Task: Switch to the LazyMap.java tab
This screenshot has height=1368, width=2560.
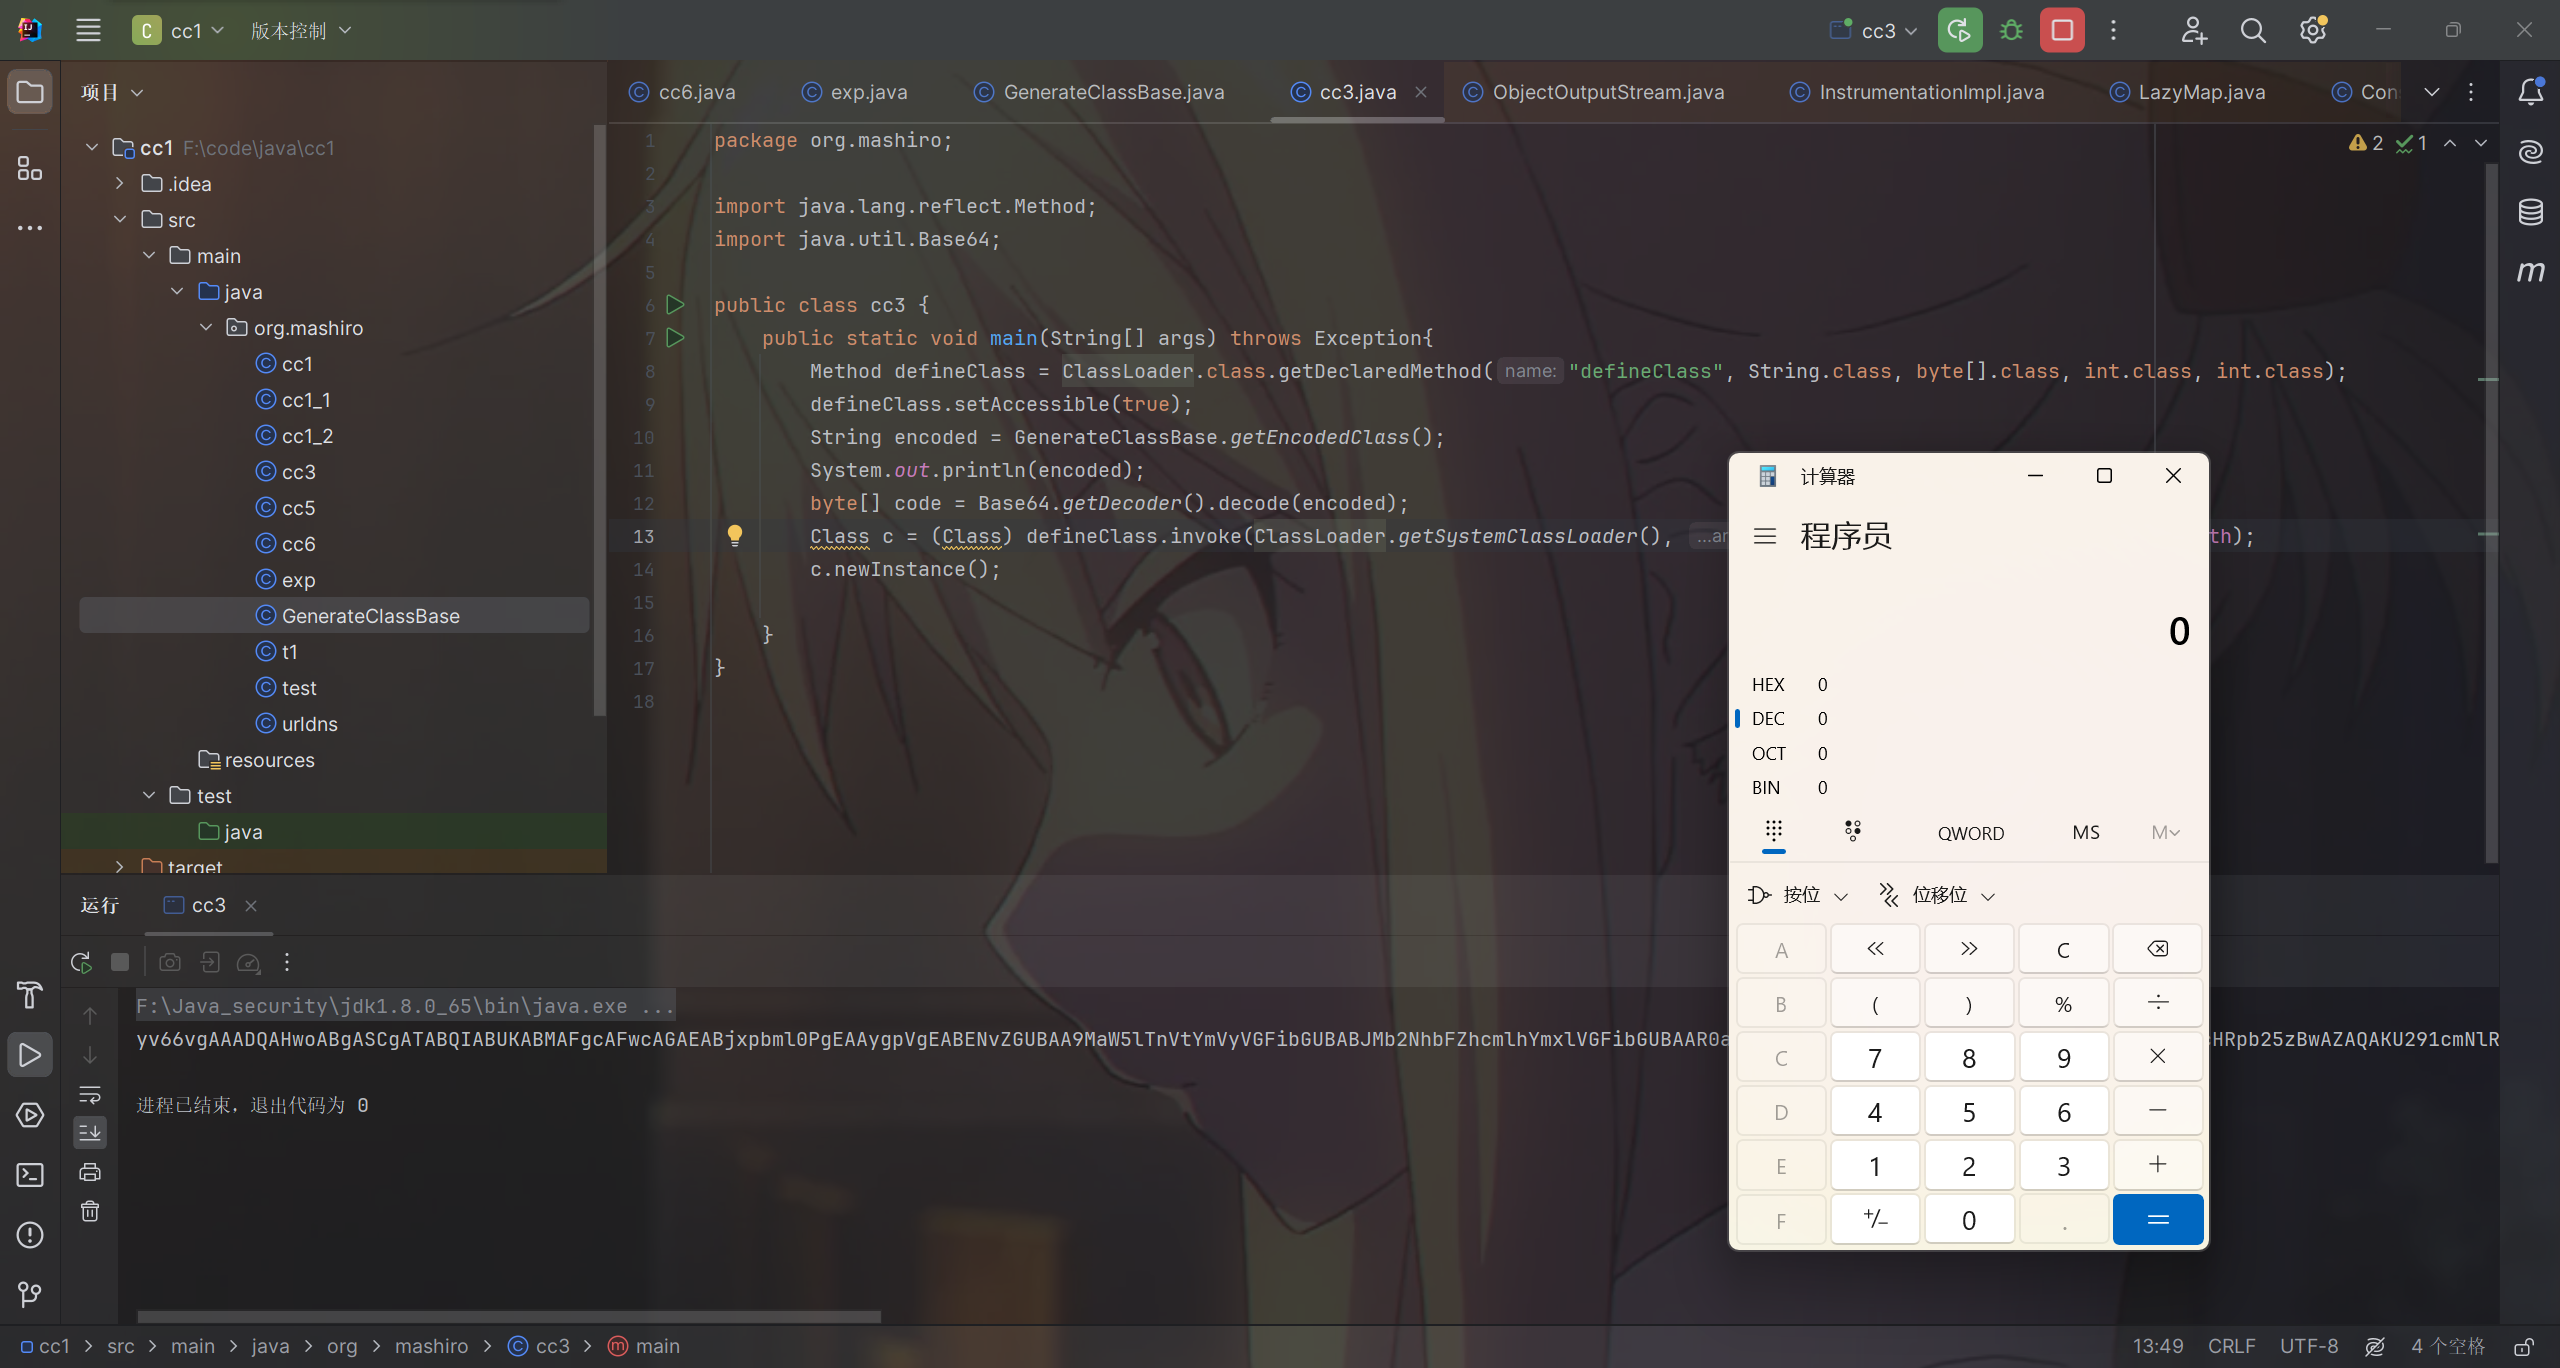Action: coord(2200,92)
